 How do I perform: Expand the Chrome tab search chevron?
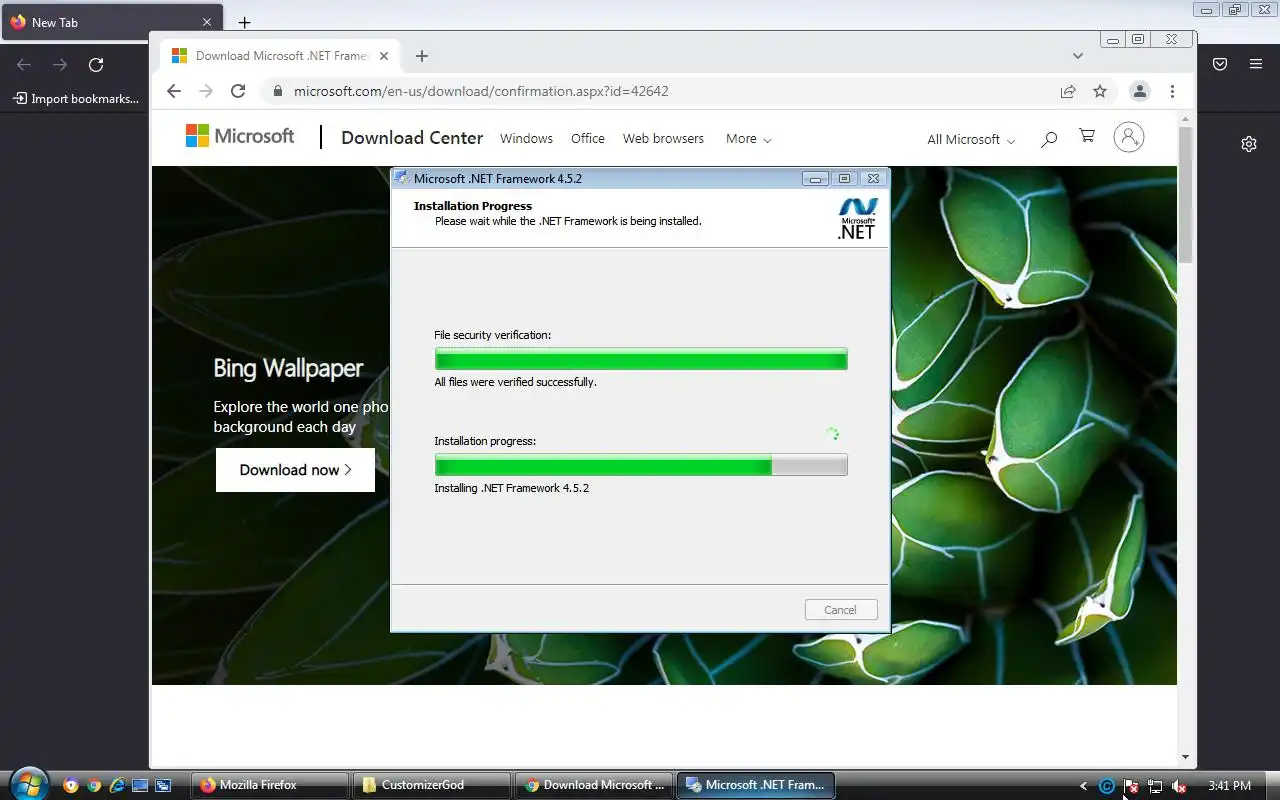[1078, 56]
